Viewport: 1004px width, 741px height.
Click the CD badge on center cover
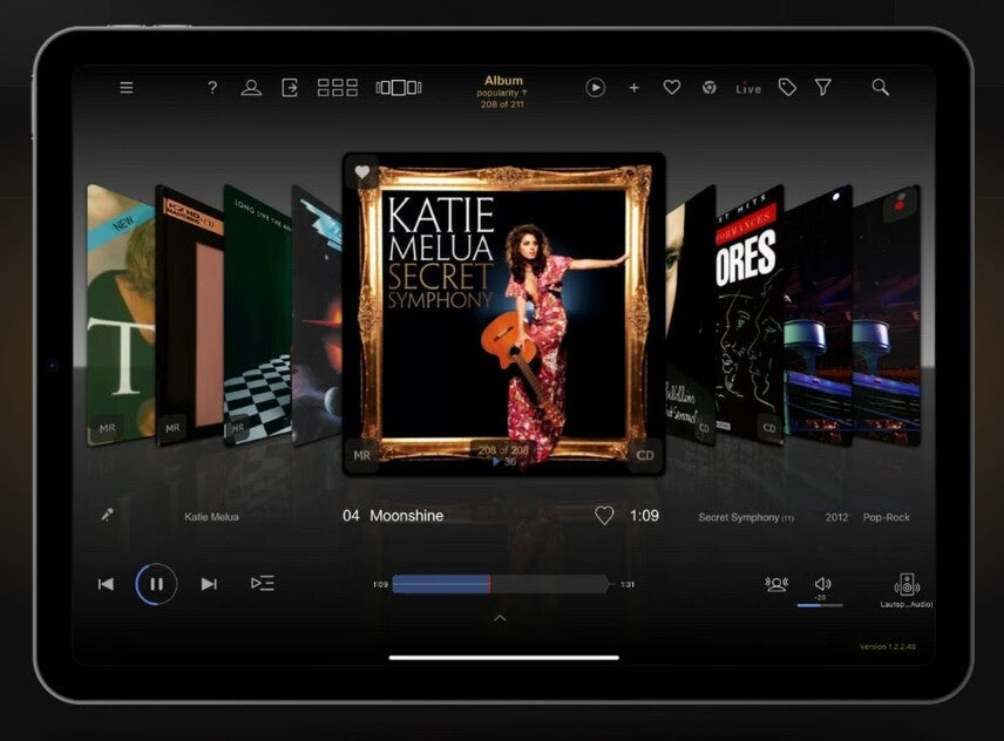[x=645, y=455]
